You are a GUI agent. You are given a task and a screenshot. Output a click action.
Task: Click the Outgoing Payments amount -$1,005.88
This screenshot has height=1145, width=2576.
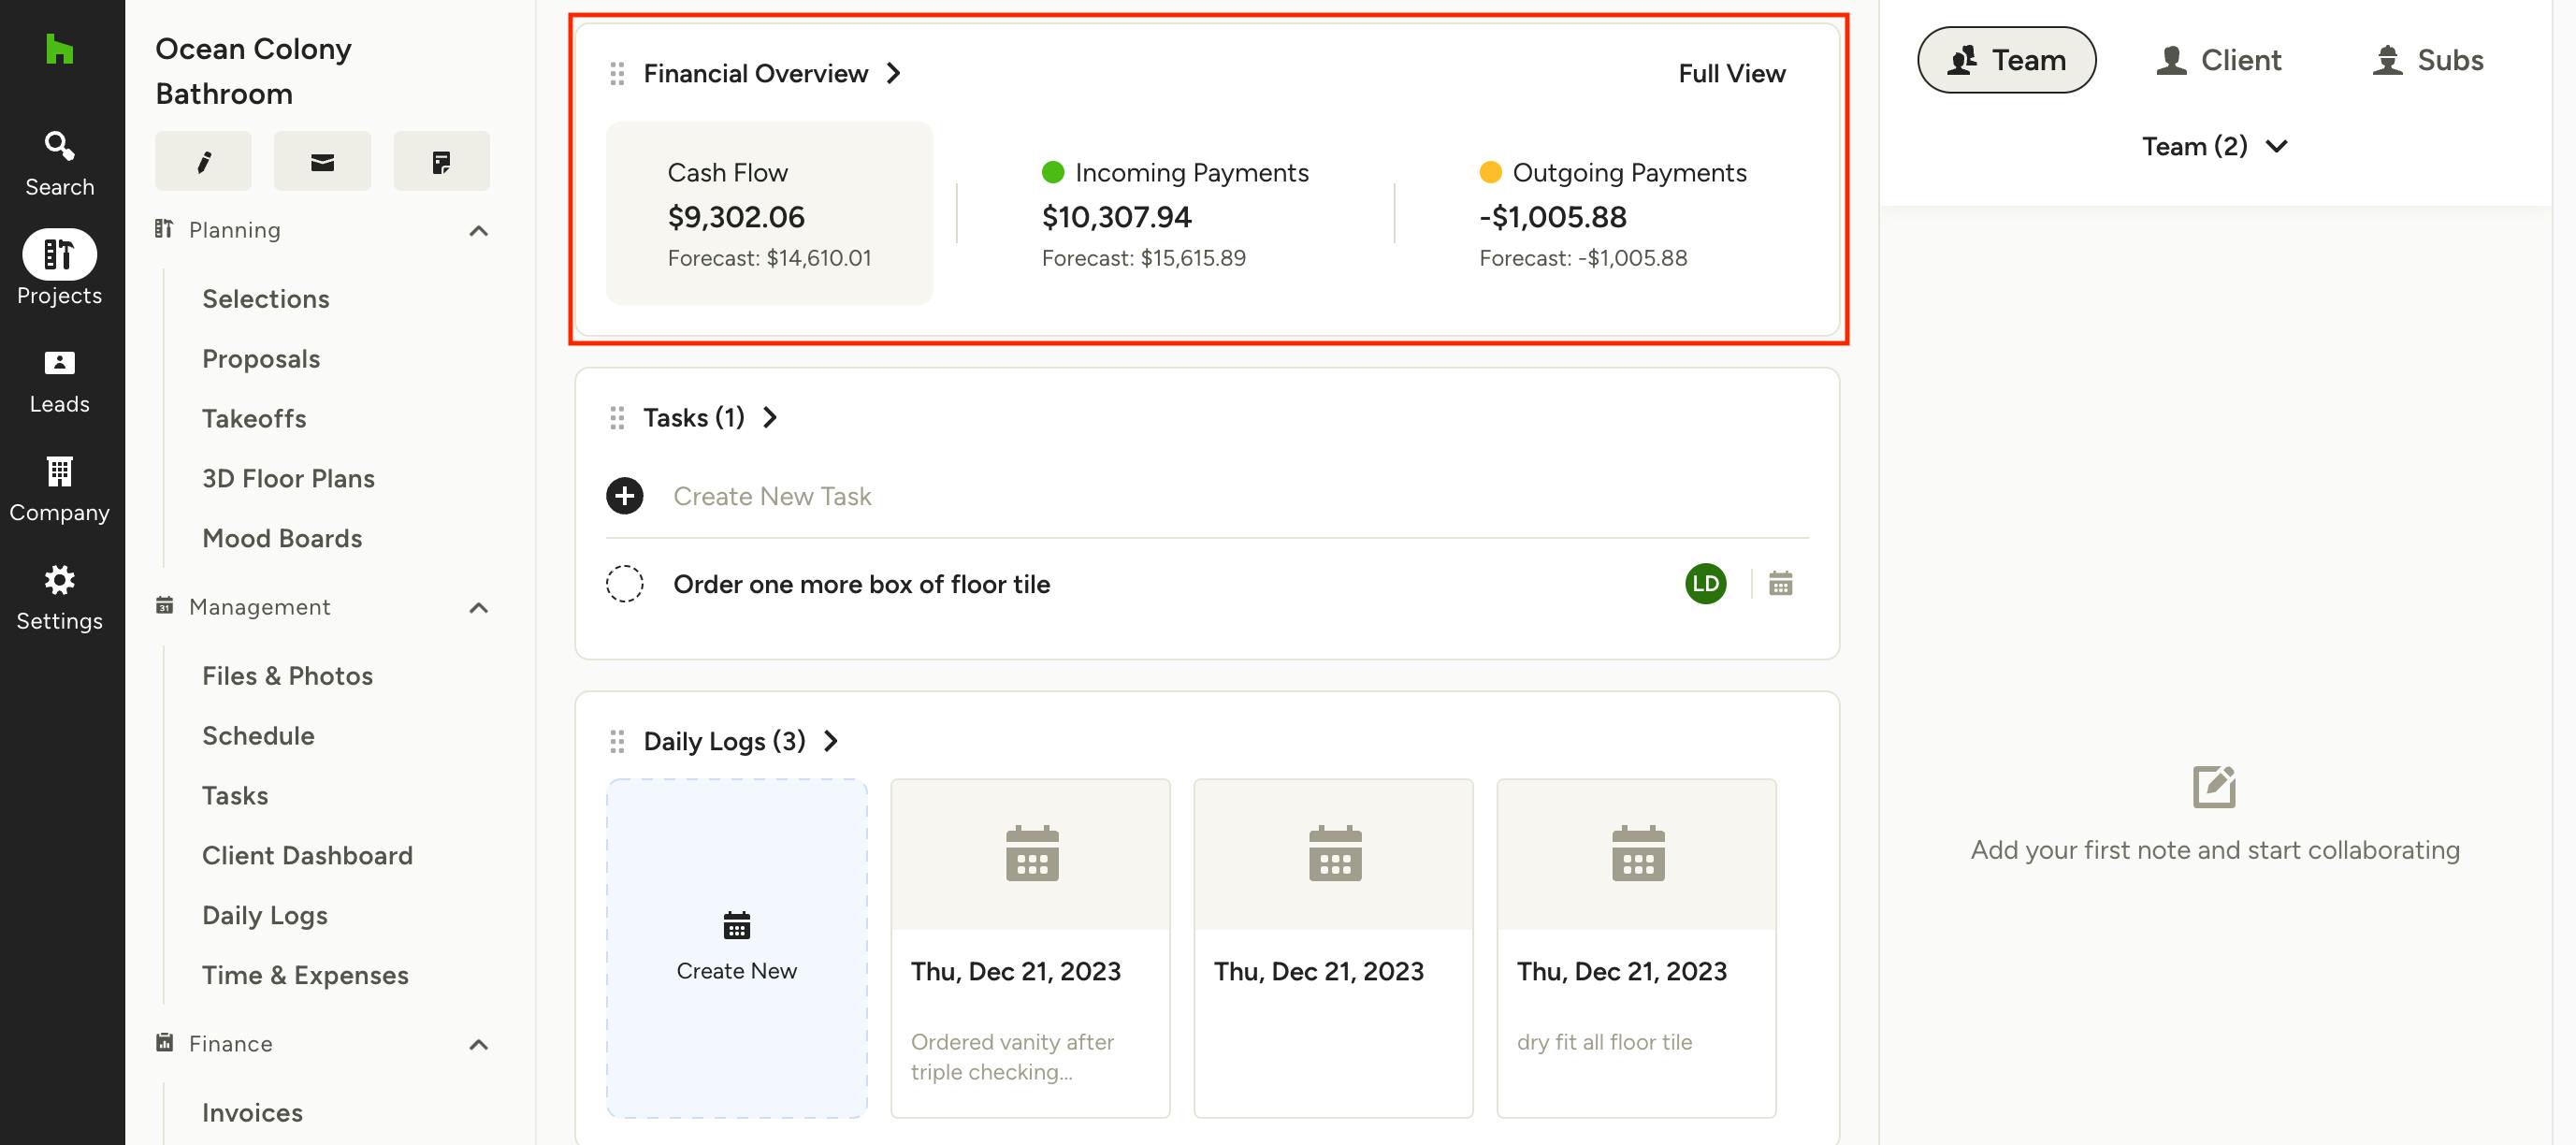click(1552, 217)
